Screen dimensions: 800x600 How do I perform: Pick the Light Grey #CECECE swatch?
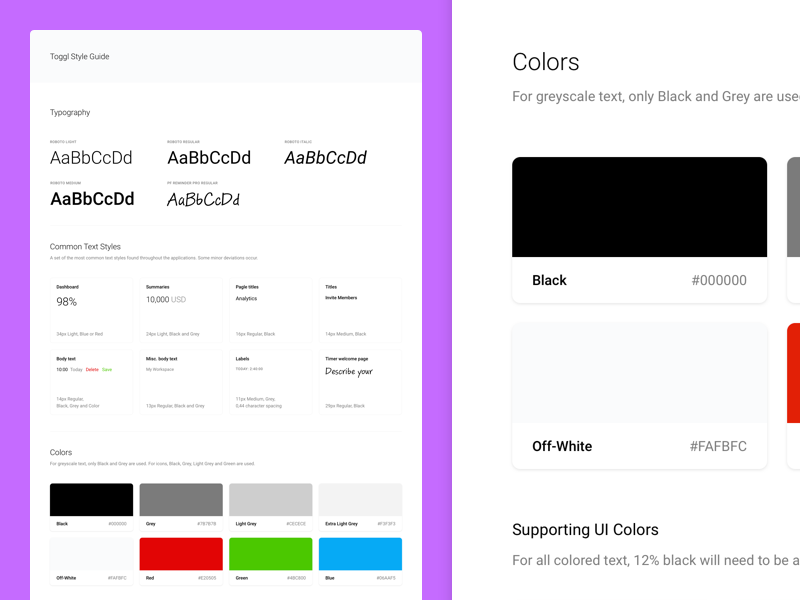click(x=270, y=507)
